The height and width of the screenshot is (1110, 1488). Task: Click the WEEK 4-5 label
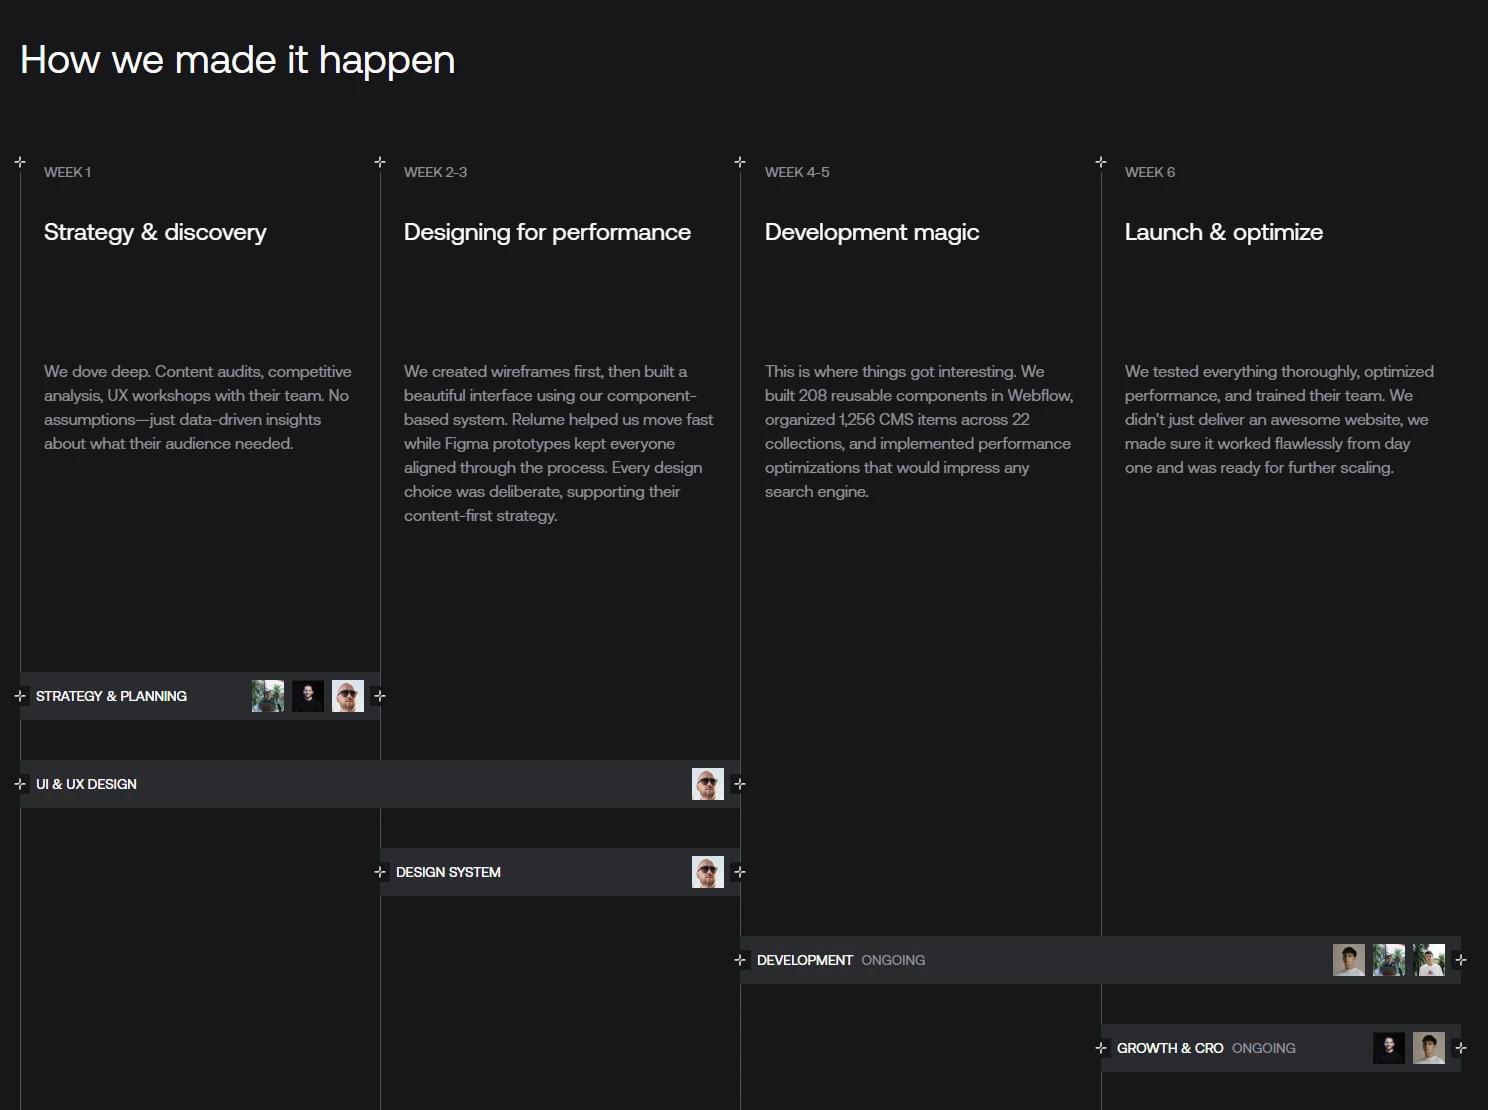tap(797, 172)
